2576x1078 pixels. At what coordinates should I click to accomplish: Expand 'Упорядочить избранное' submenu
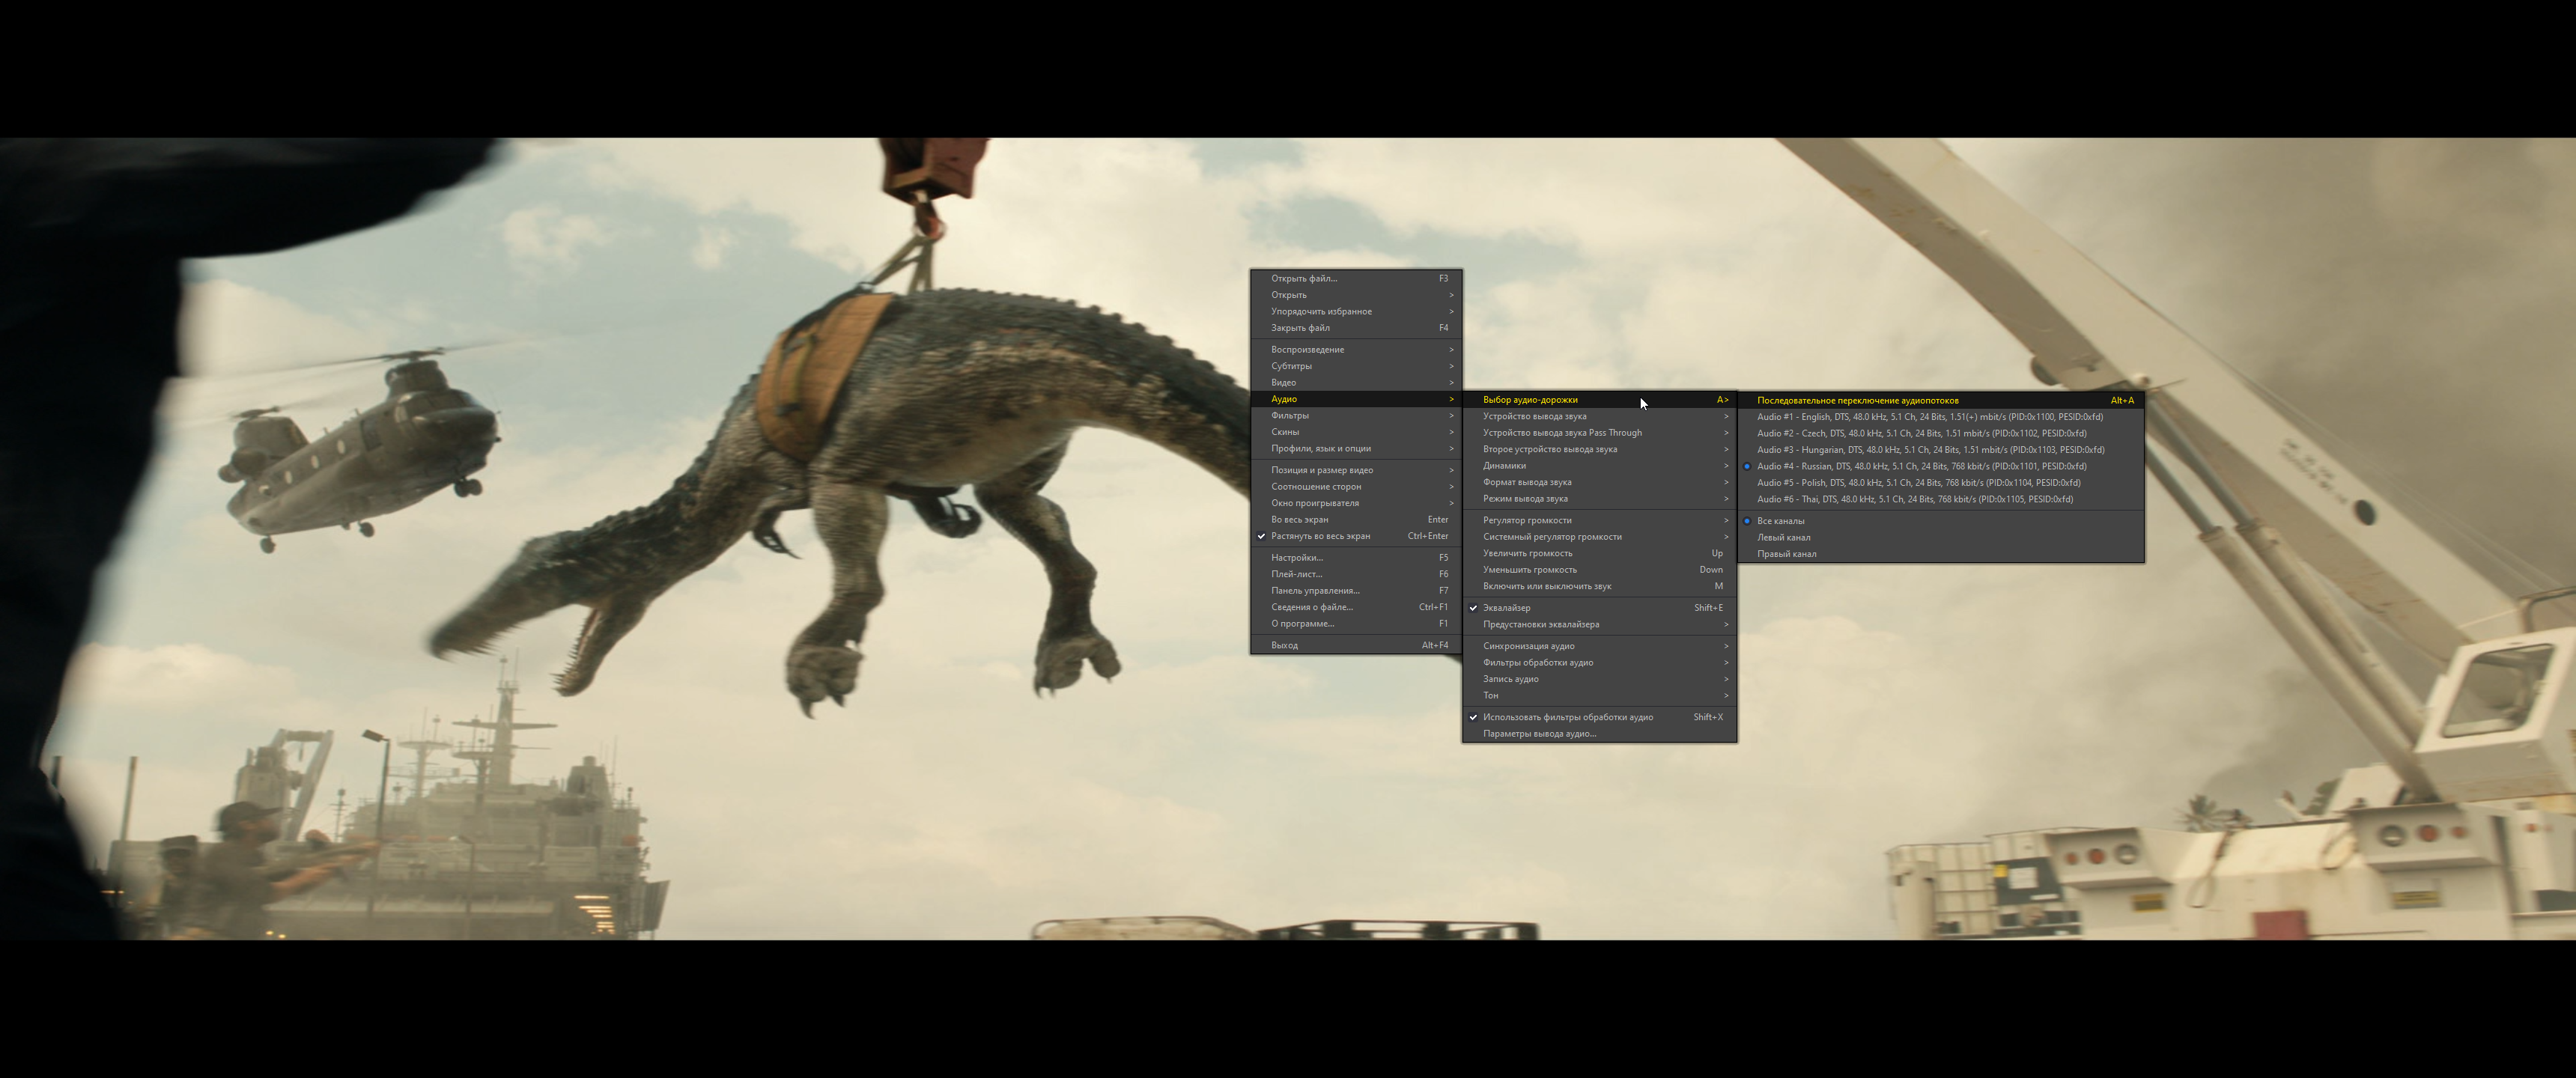pyautogui.click(x=1356, y=311)
